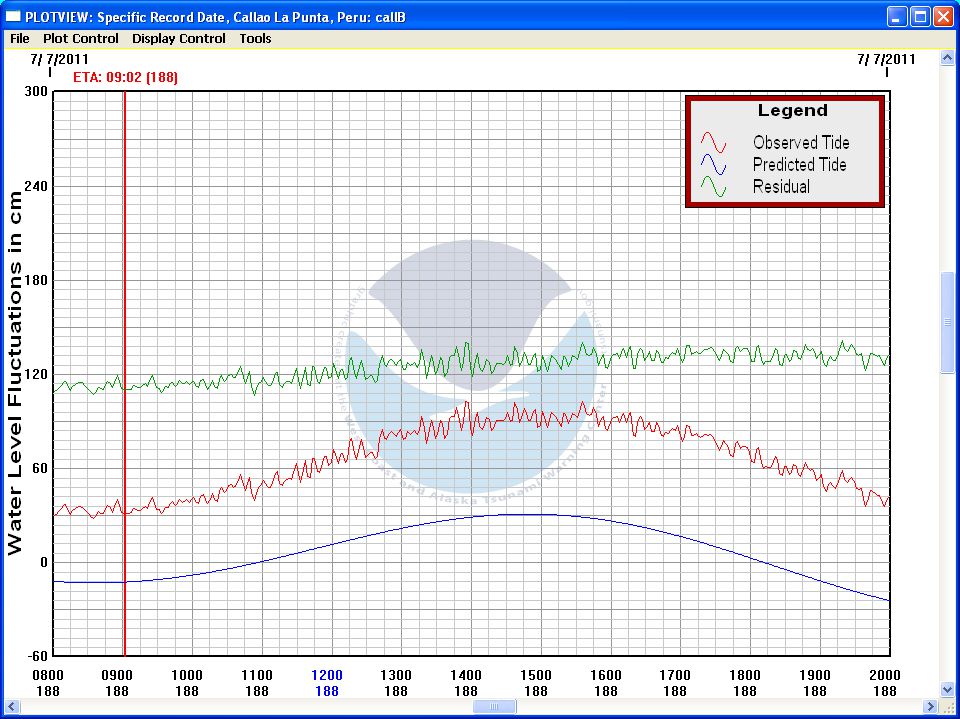The width and height of the screenshot is (960, 719).
Task: Click the 1500 time axis label
Action: (x=536, y=676)
